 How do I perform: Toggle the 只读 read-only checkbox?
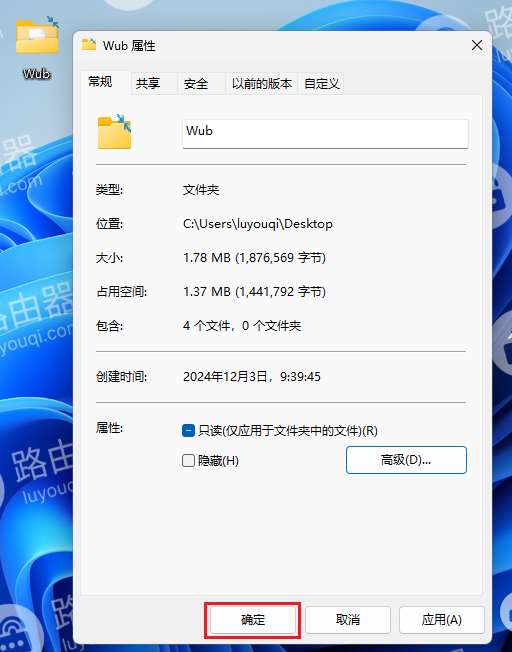188,430
